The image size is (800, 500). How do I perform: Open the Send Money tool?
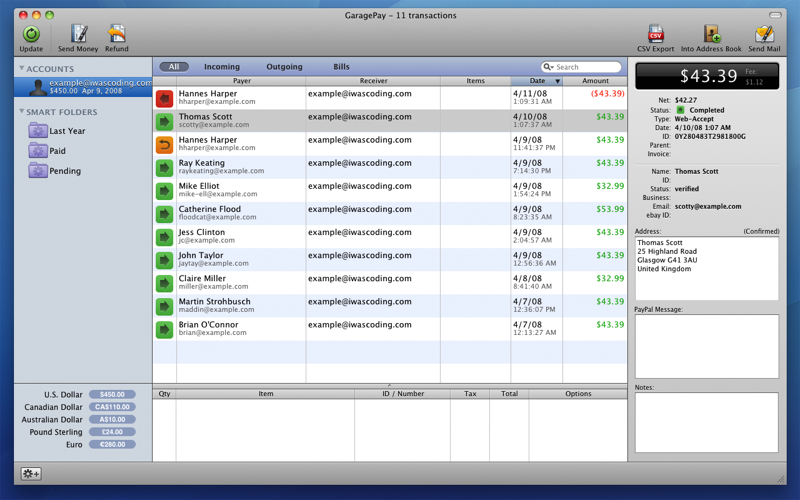(78, 35)
